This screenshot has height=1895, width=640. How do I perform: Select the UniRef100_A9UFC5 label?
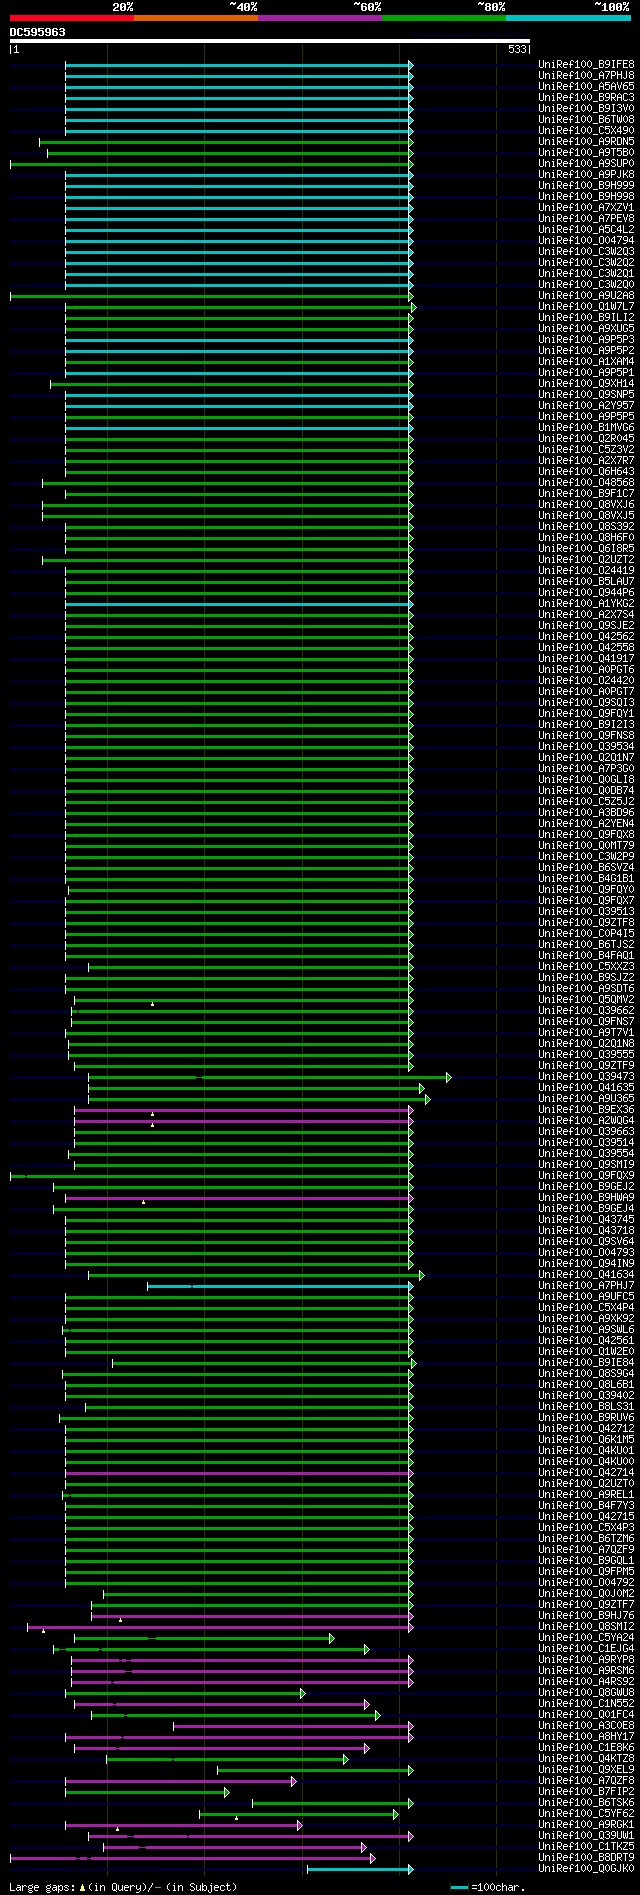(586, 1296)
